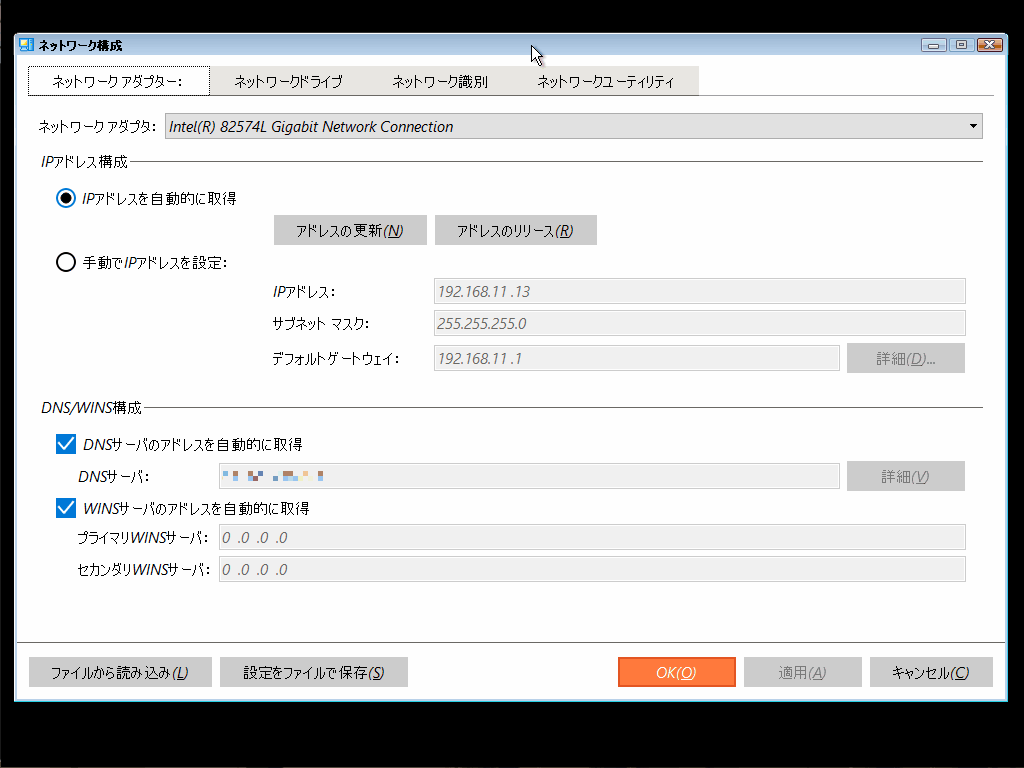Click the network configuration application icon in titlebar
This screenshot has width=1024, height=768.
pos(24,44)
